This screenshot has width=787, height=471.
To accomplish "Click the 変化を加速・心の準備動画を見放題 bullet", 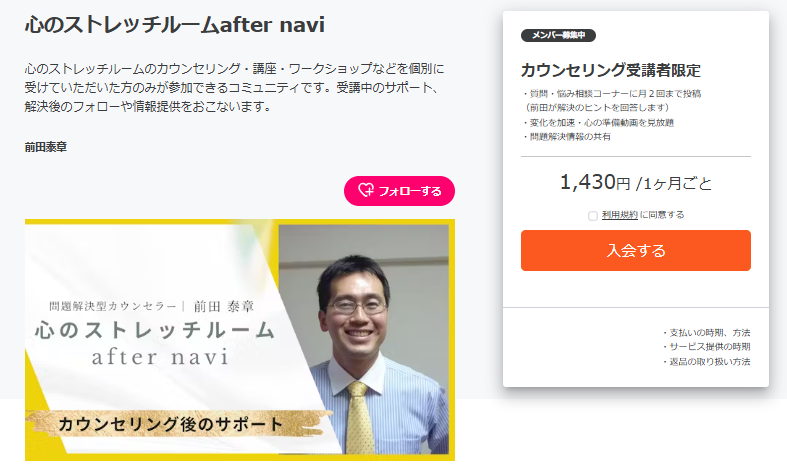I will click(x=598, y=123).
